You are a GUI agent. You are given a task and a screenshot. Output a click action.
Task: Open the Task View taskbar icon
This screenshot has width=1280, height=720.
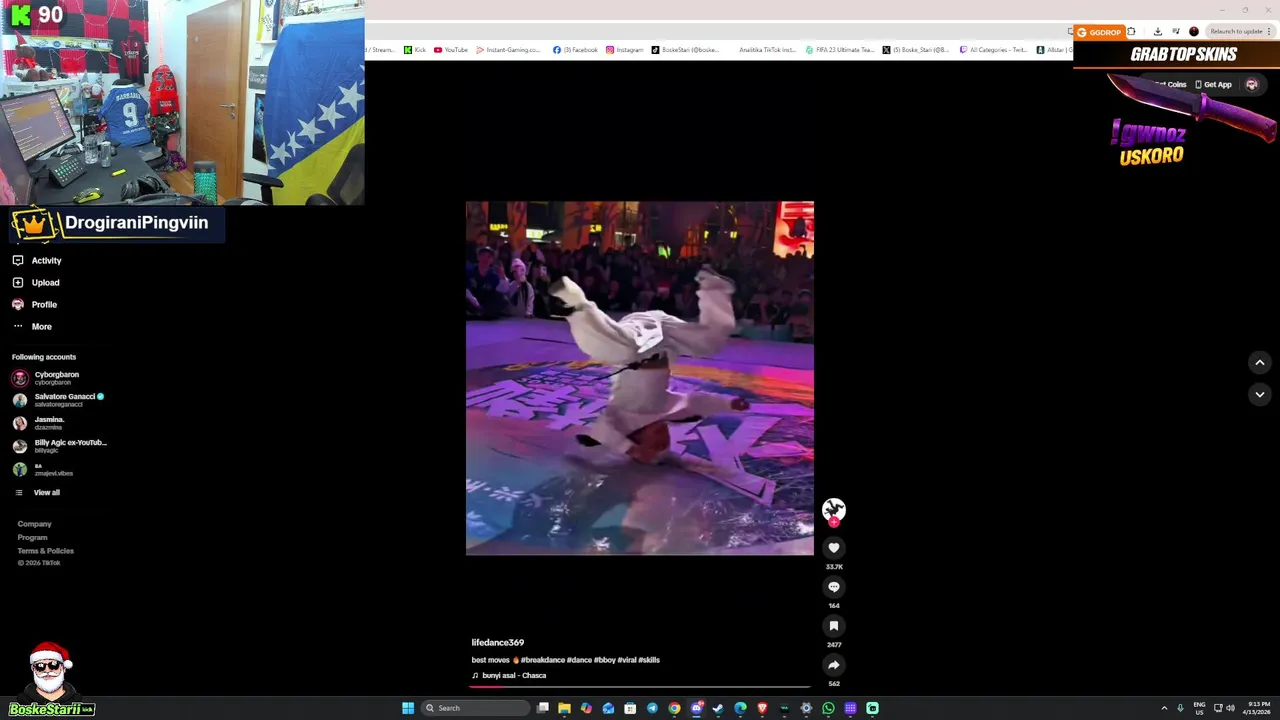[x=542, y=708]
